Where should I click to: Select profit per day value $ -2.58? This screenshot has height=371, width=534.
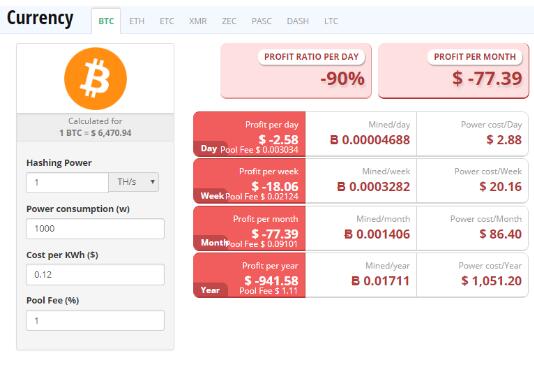click(x=278, y=139)
